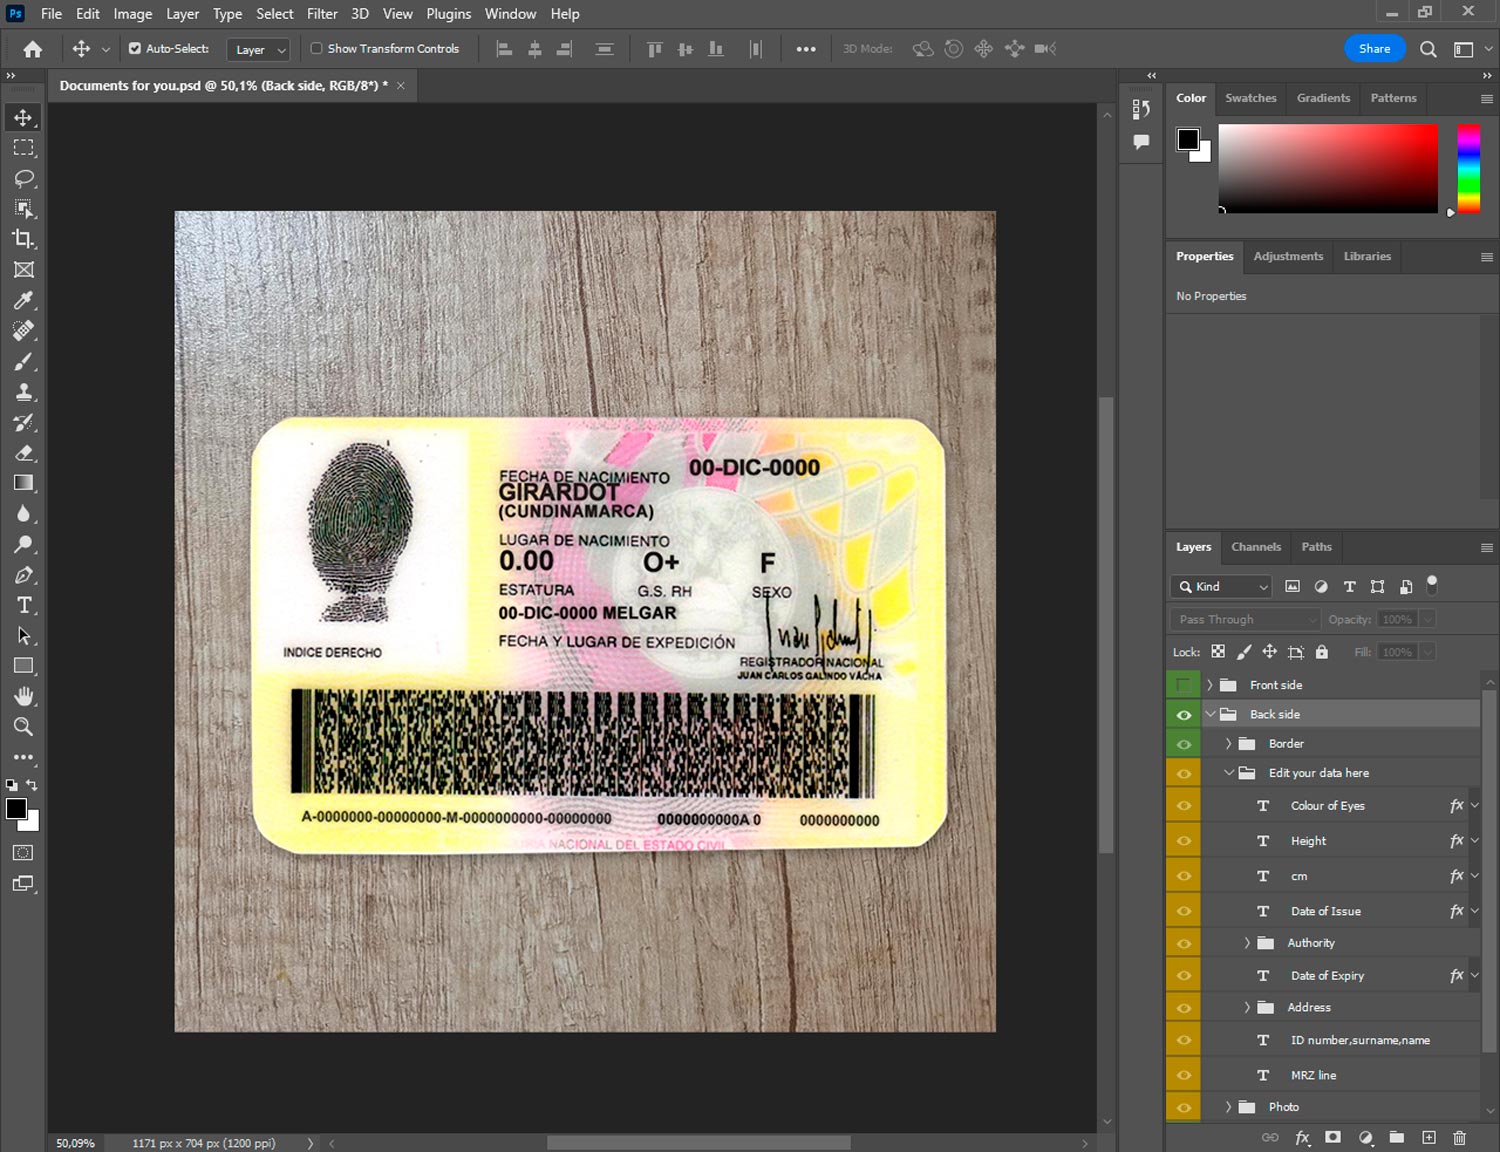Select the Clone Stamp tool
The width and height of the screenshot is (1500, 1152).
click(x=23, y=392)
